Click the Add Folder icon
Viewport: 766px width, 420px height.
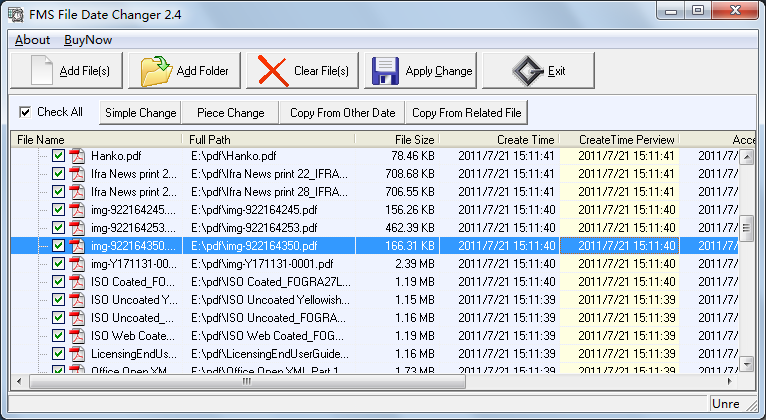[157, 71]
